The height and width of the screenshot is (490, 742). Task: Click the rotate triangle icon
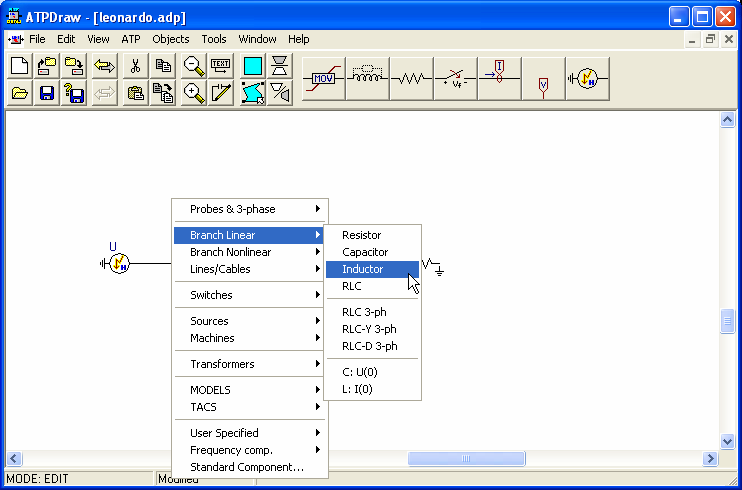click(x=280, y=92)
